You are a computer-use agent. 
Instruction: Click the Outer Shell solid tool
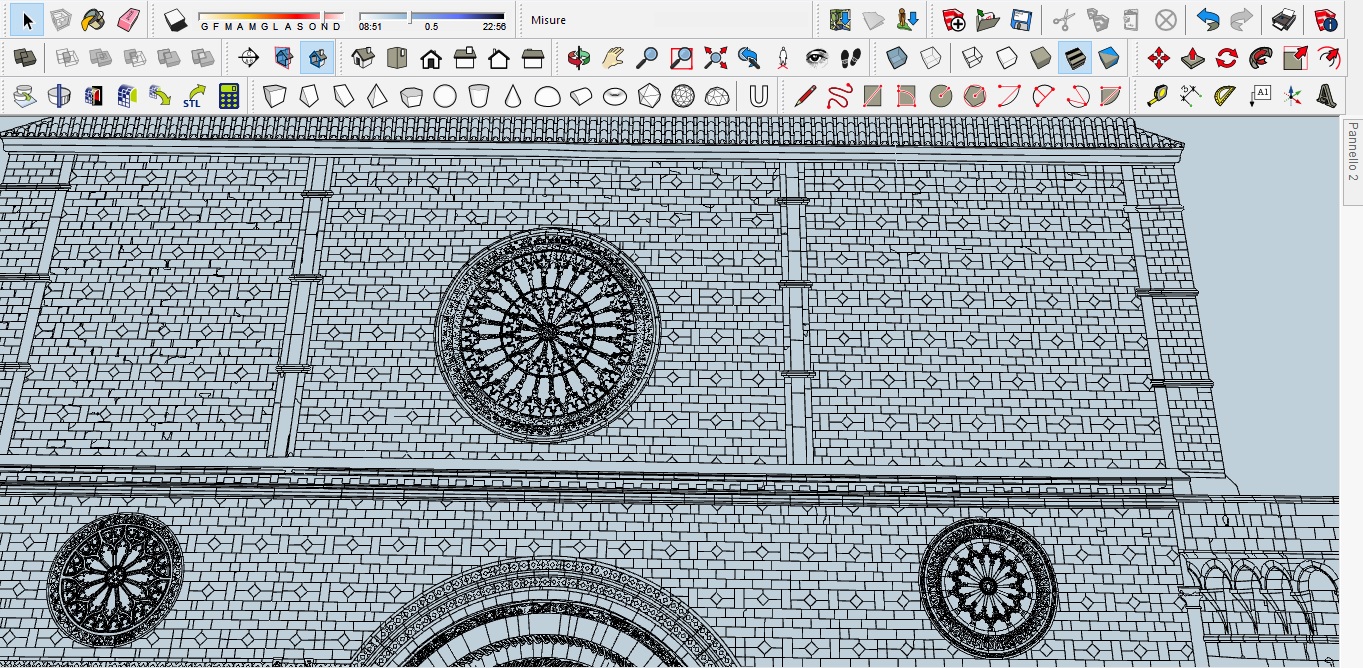(26, 58)
